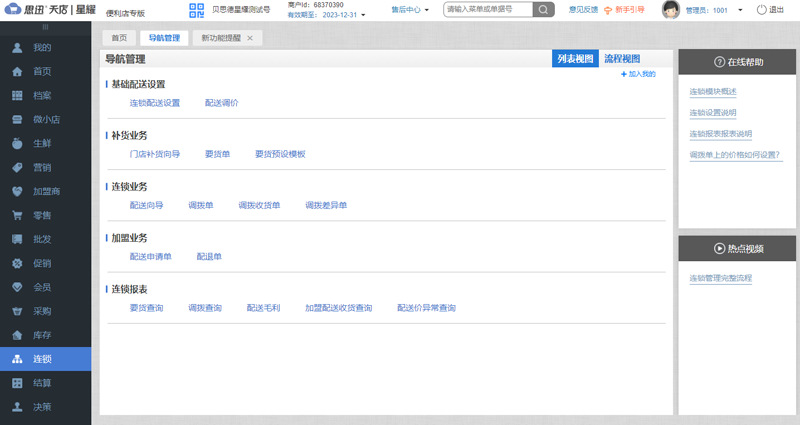800x425 pixels.
Task: Click the 促销 badge icon in sidebar
Action: pyautogui.click(x=17, y=263)
